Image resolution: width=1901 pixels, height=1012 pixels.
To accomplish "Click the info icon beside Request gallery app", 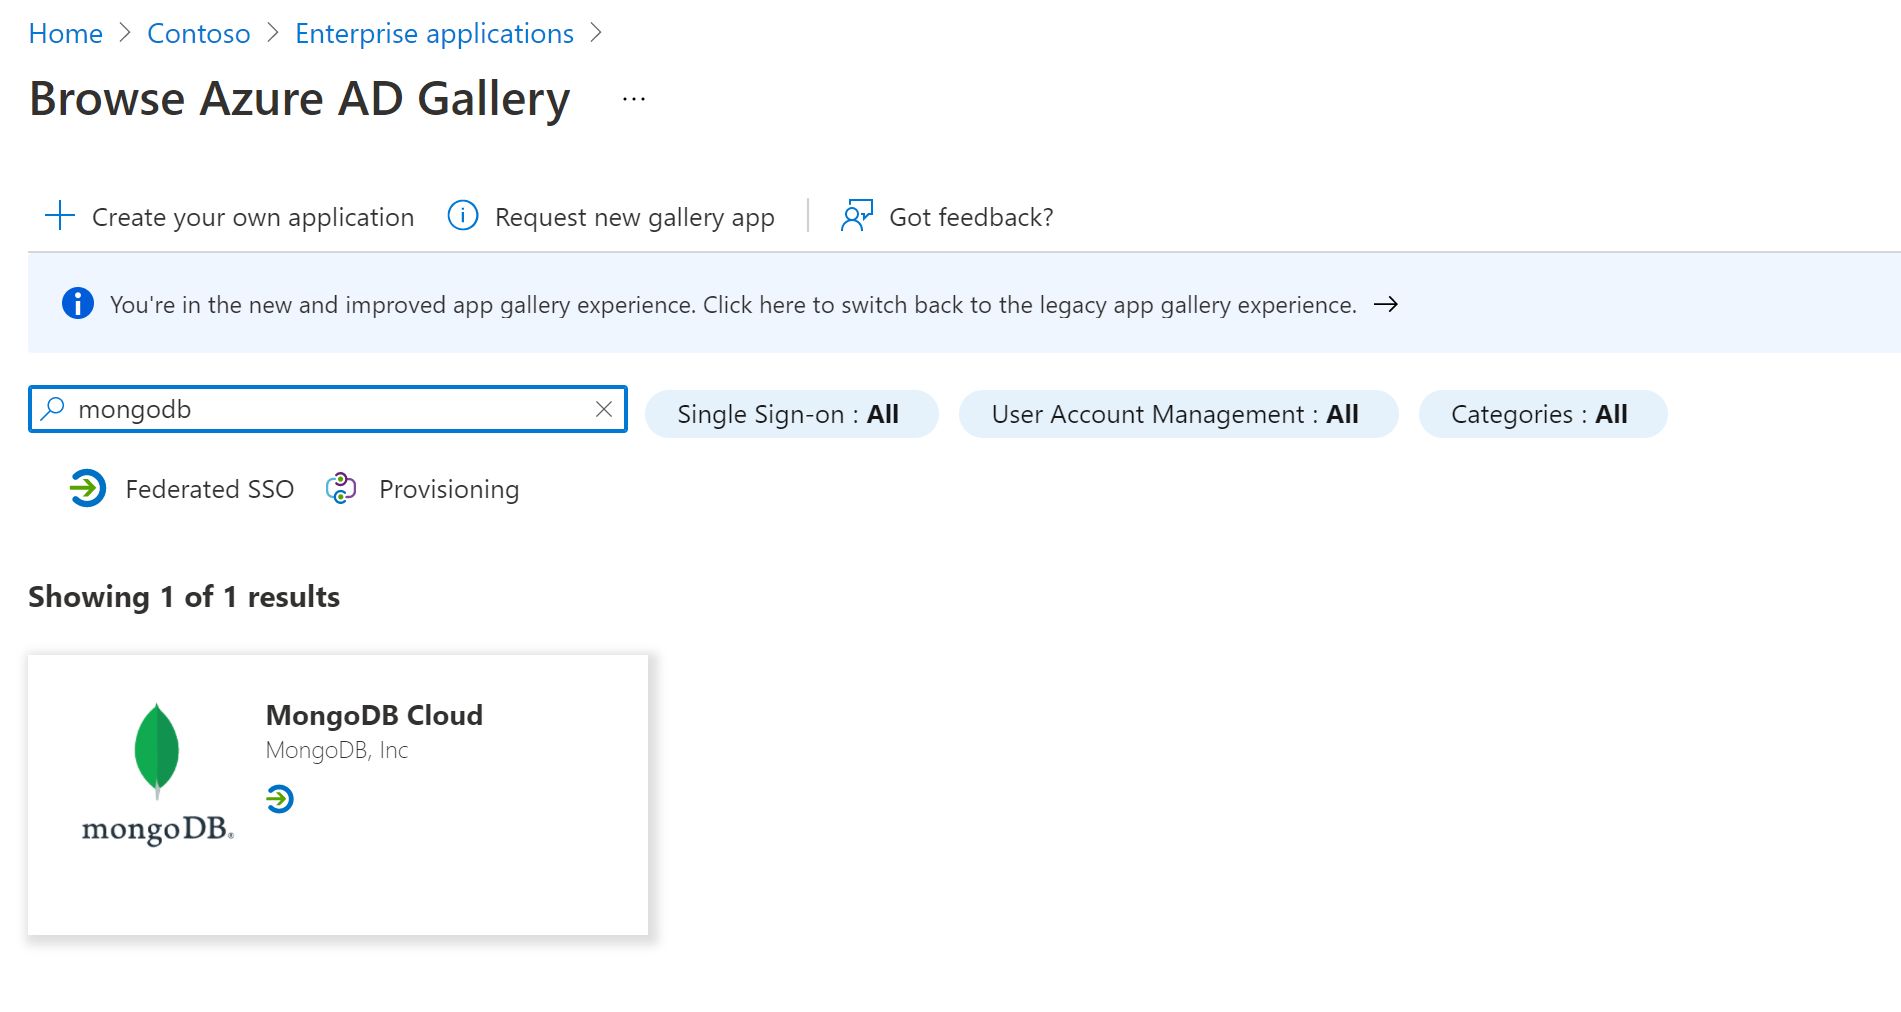I will click(x=462, y=216).
